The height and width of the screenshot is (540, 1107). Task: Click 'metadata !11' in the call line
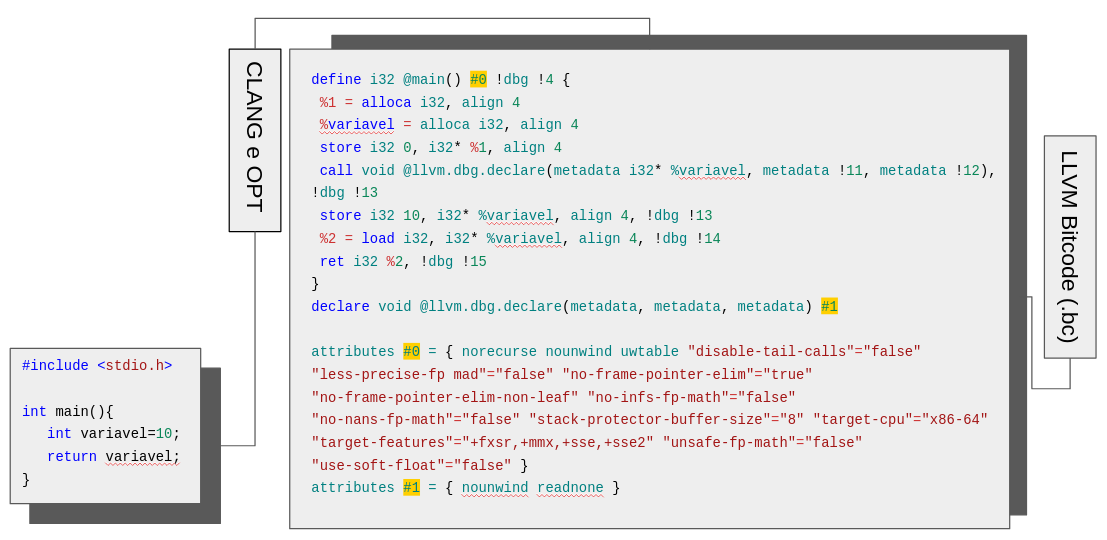[x=815, y=171]
